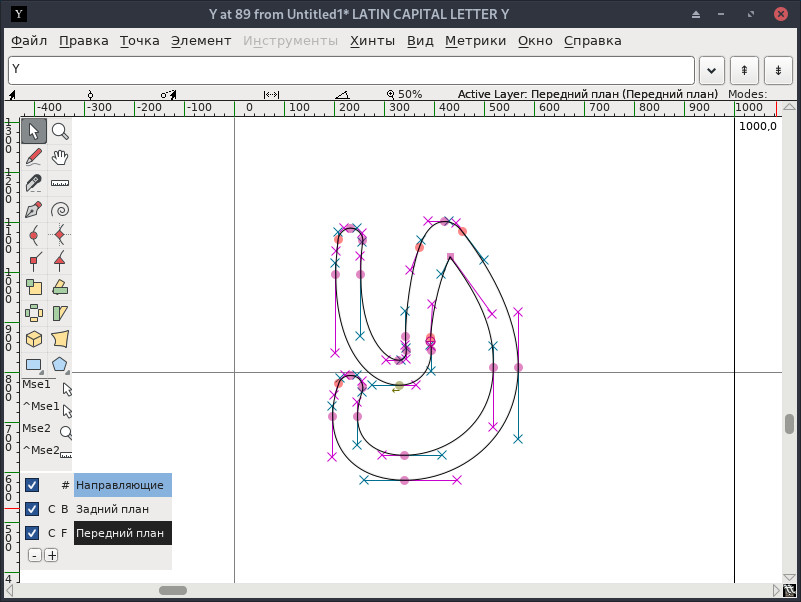
Task: Open the Элемент menu
Action: [x=201, y=41]
